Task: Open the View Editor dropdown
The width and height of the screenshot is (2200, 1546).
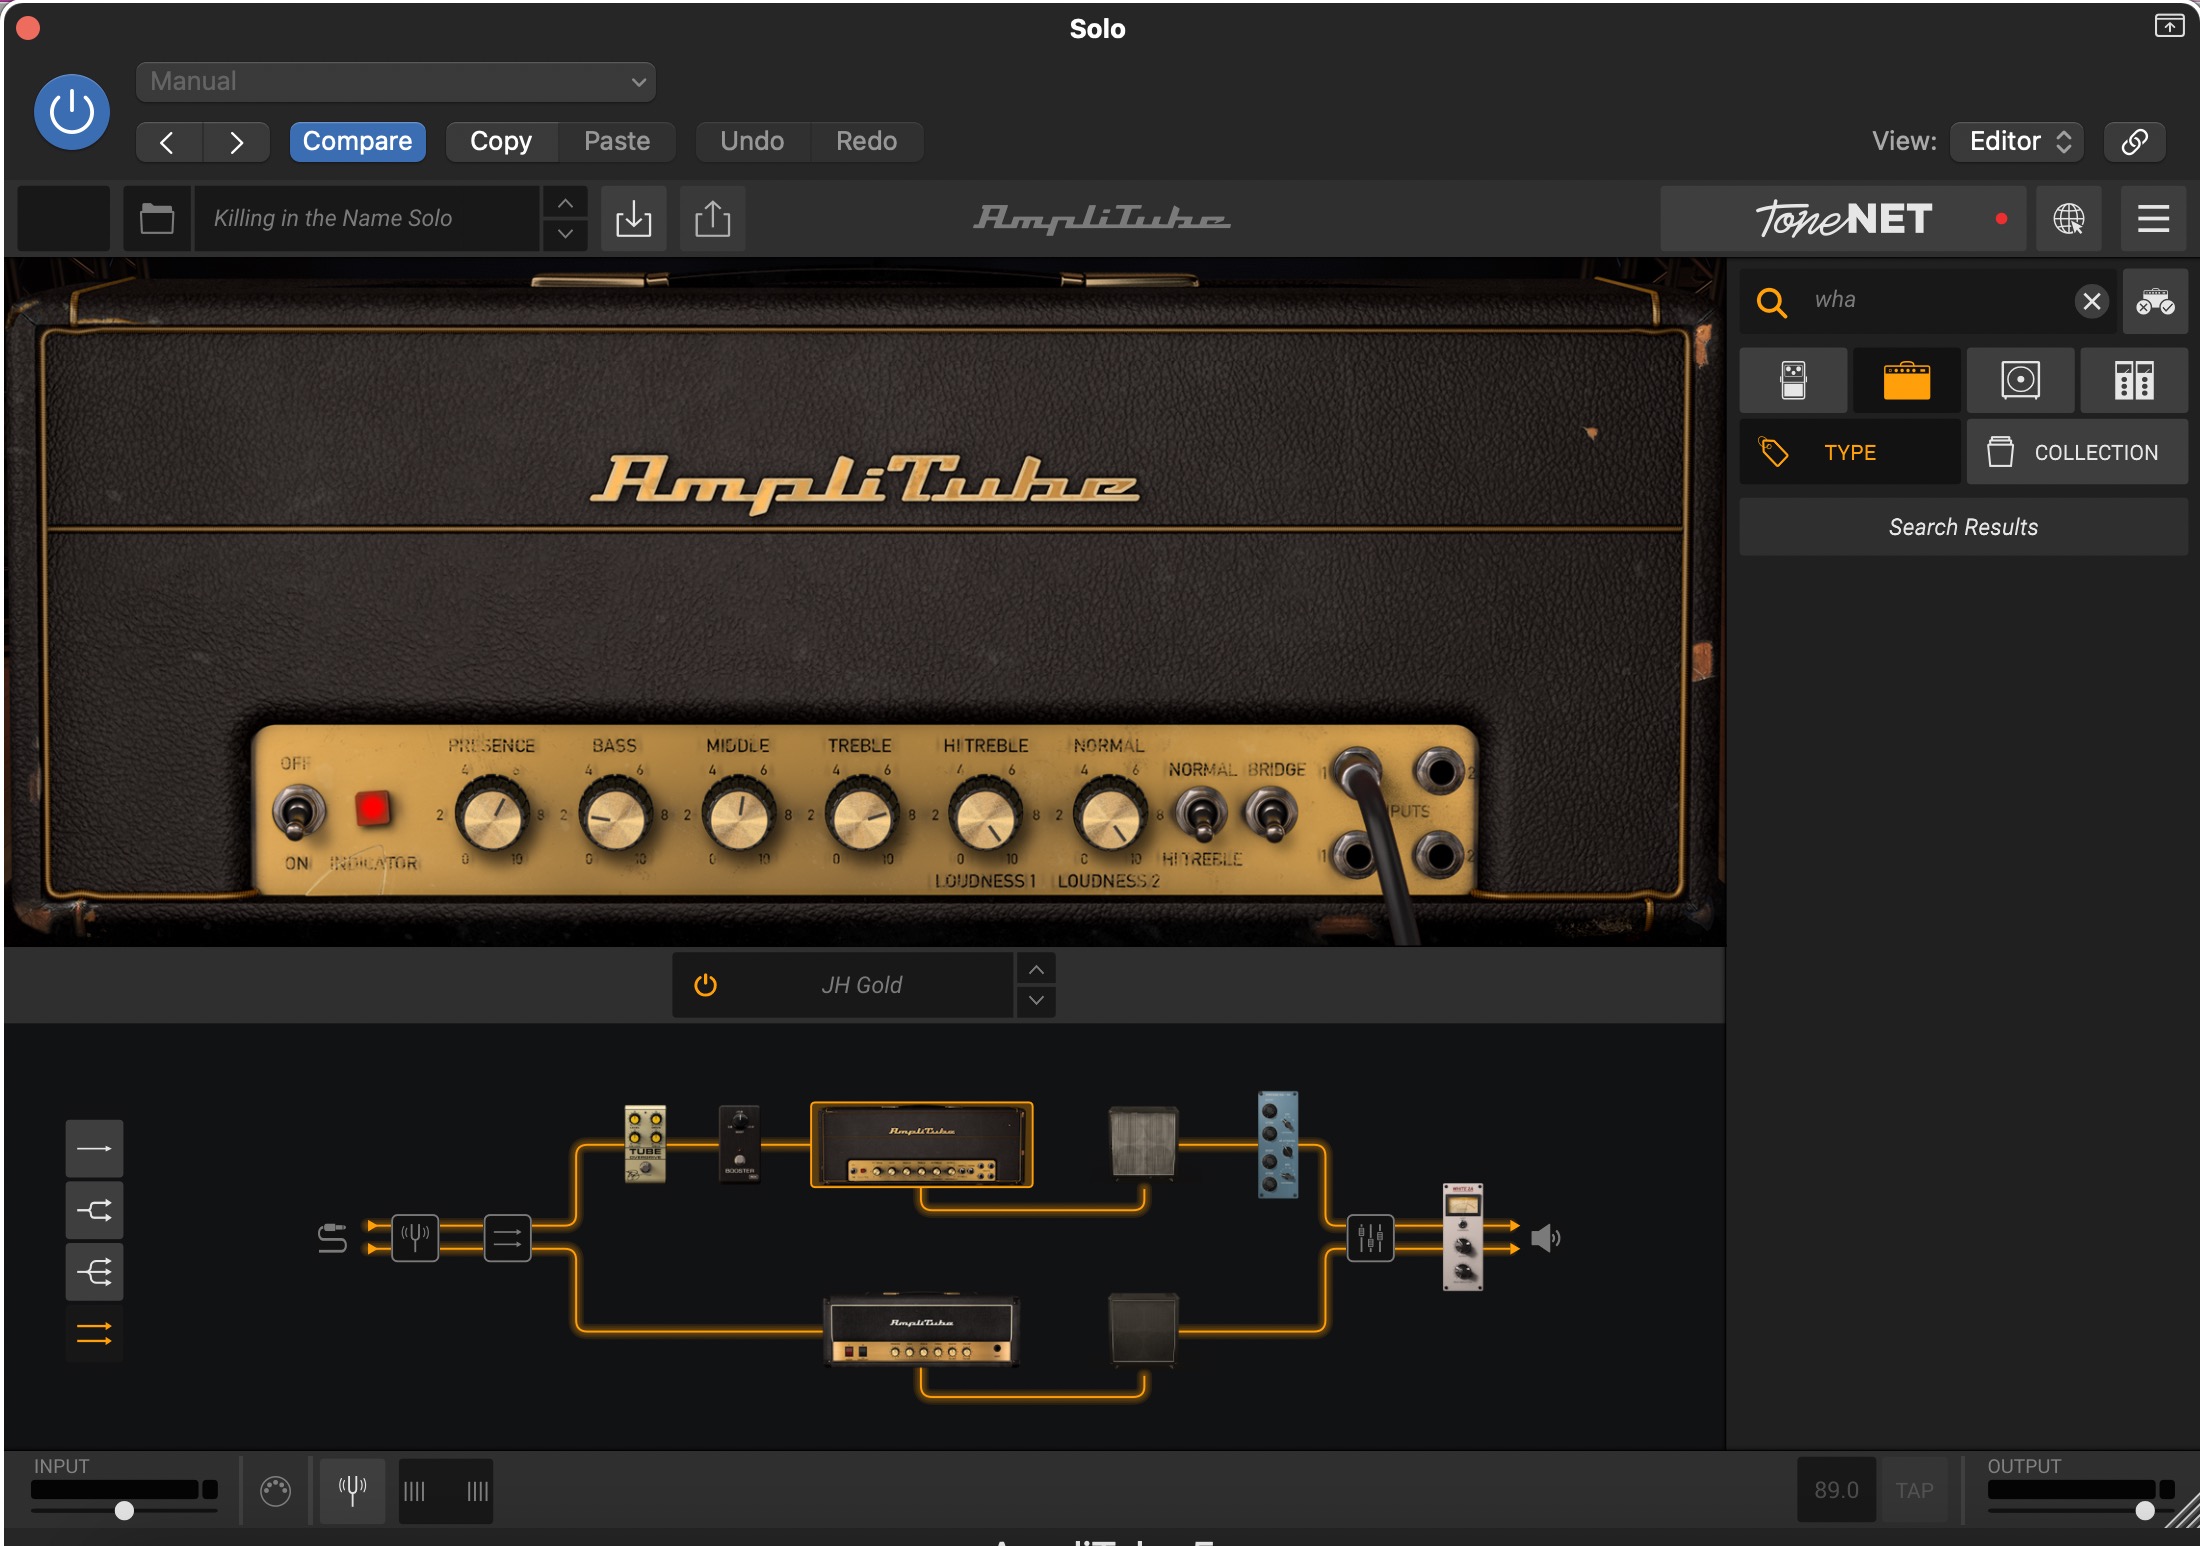Action: tap(2017, 142)
